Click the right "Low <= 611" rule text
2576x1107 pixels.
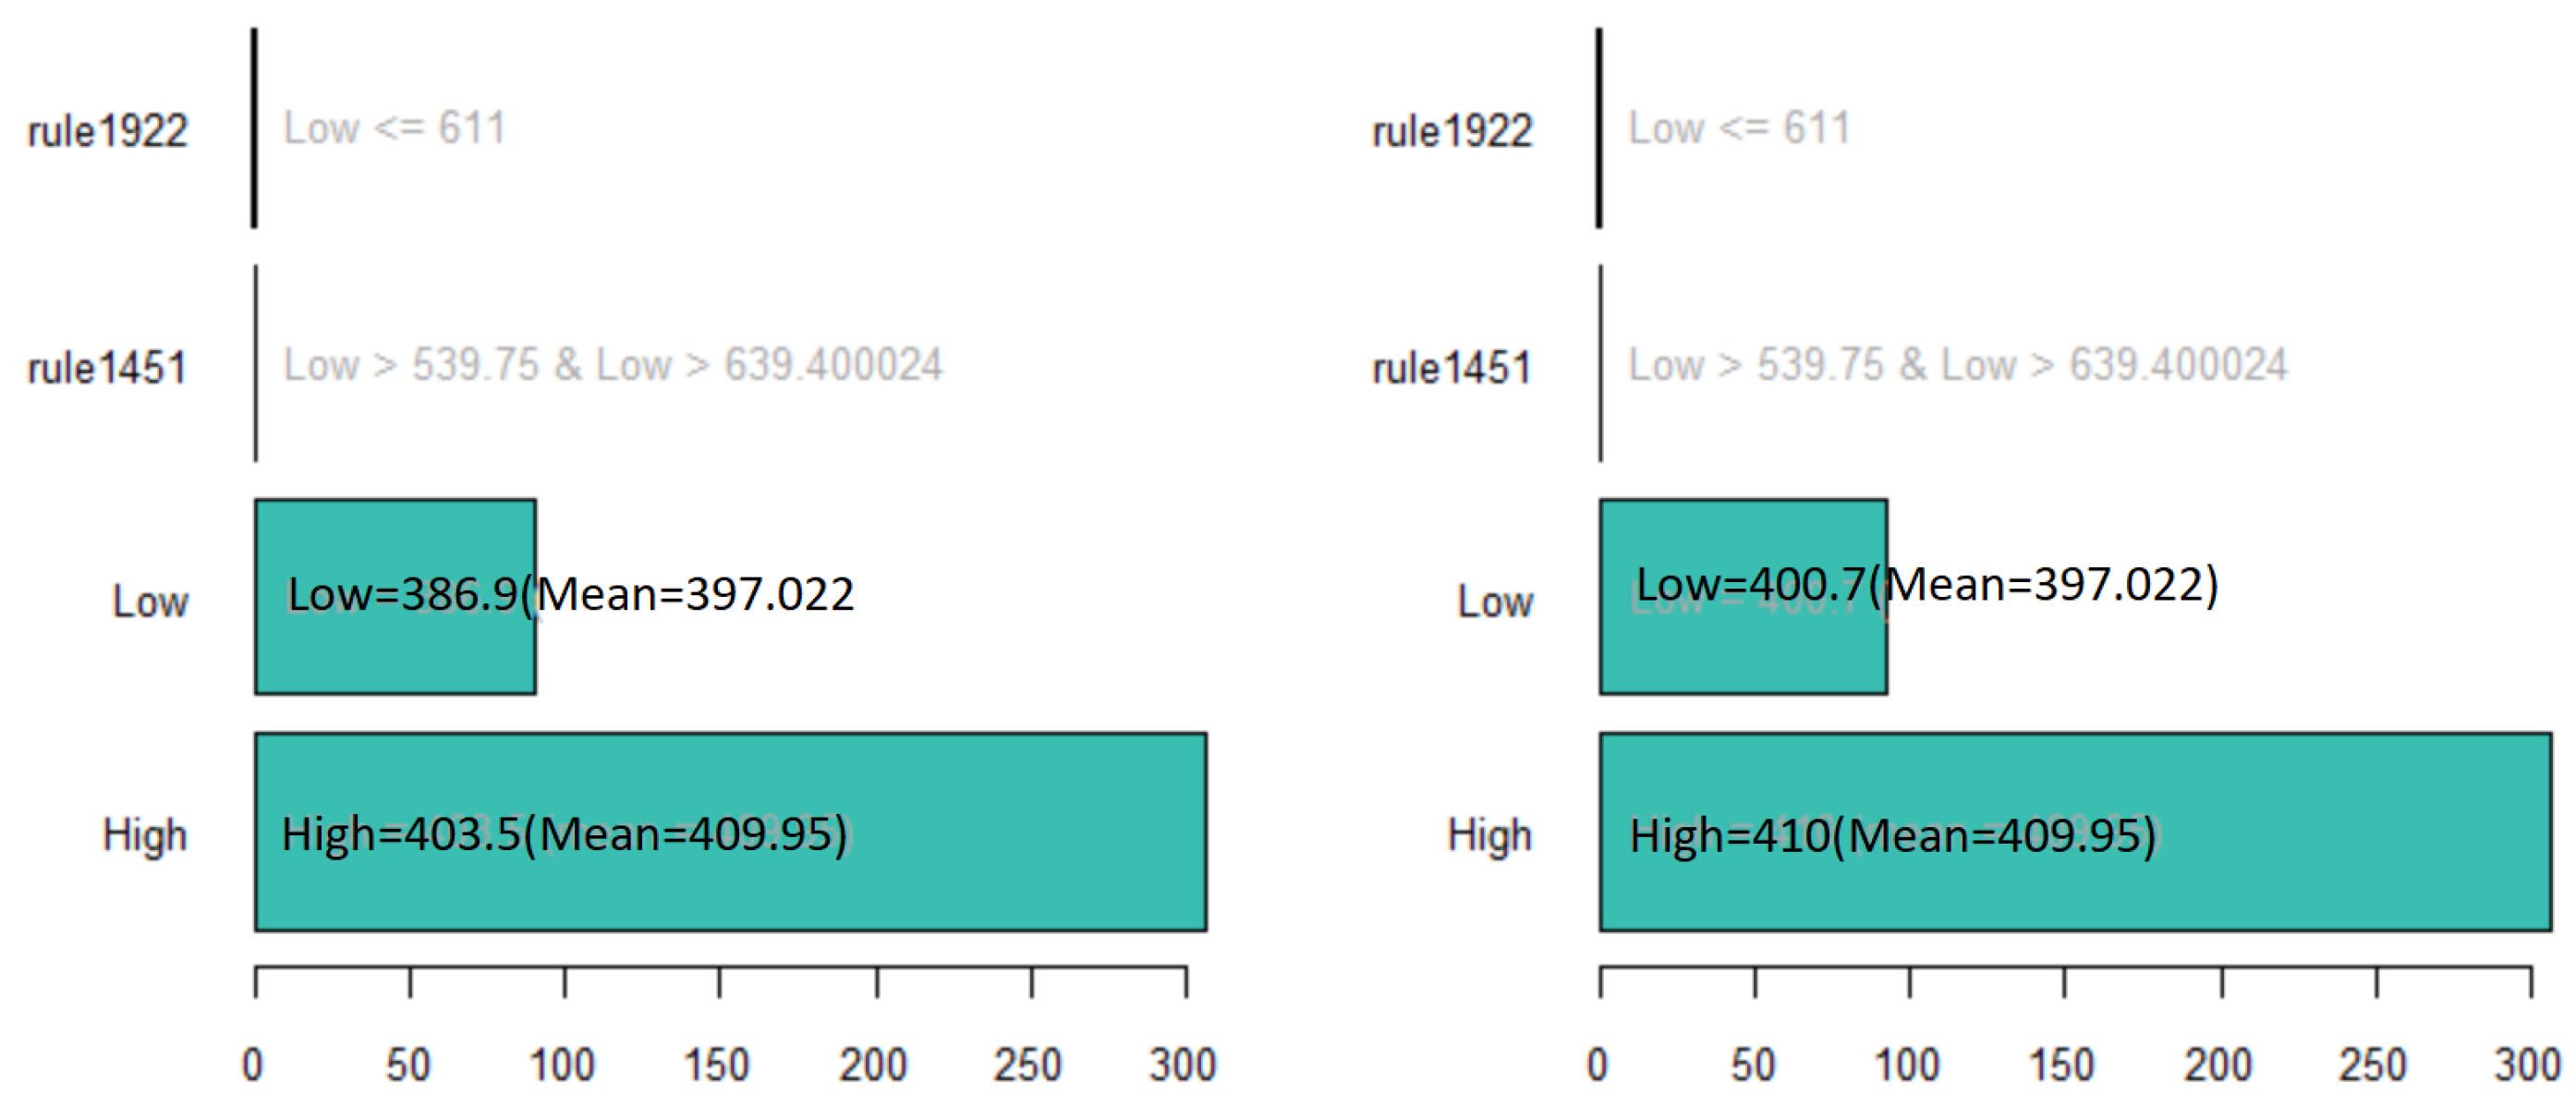point(1739,128)
